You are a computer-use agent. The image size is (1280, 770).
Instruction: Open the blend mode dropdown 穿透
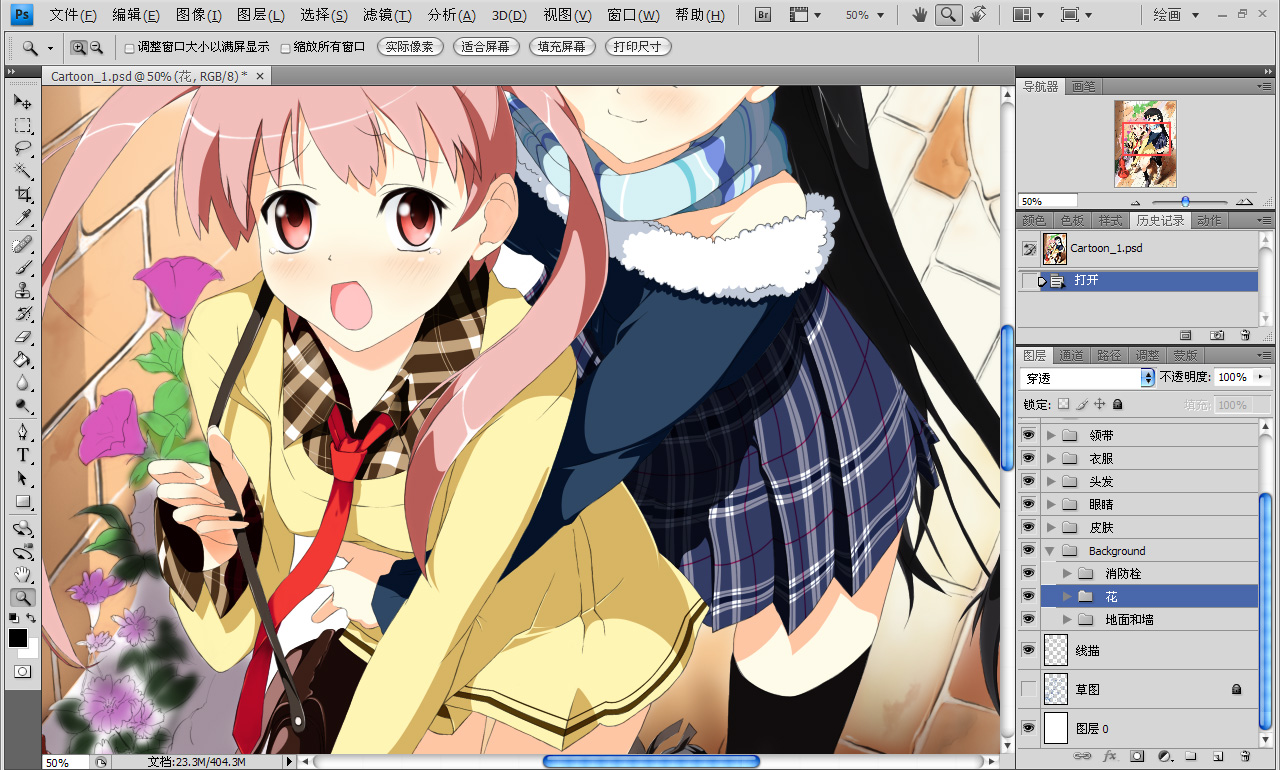click(1088, 378)
